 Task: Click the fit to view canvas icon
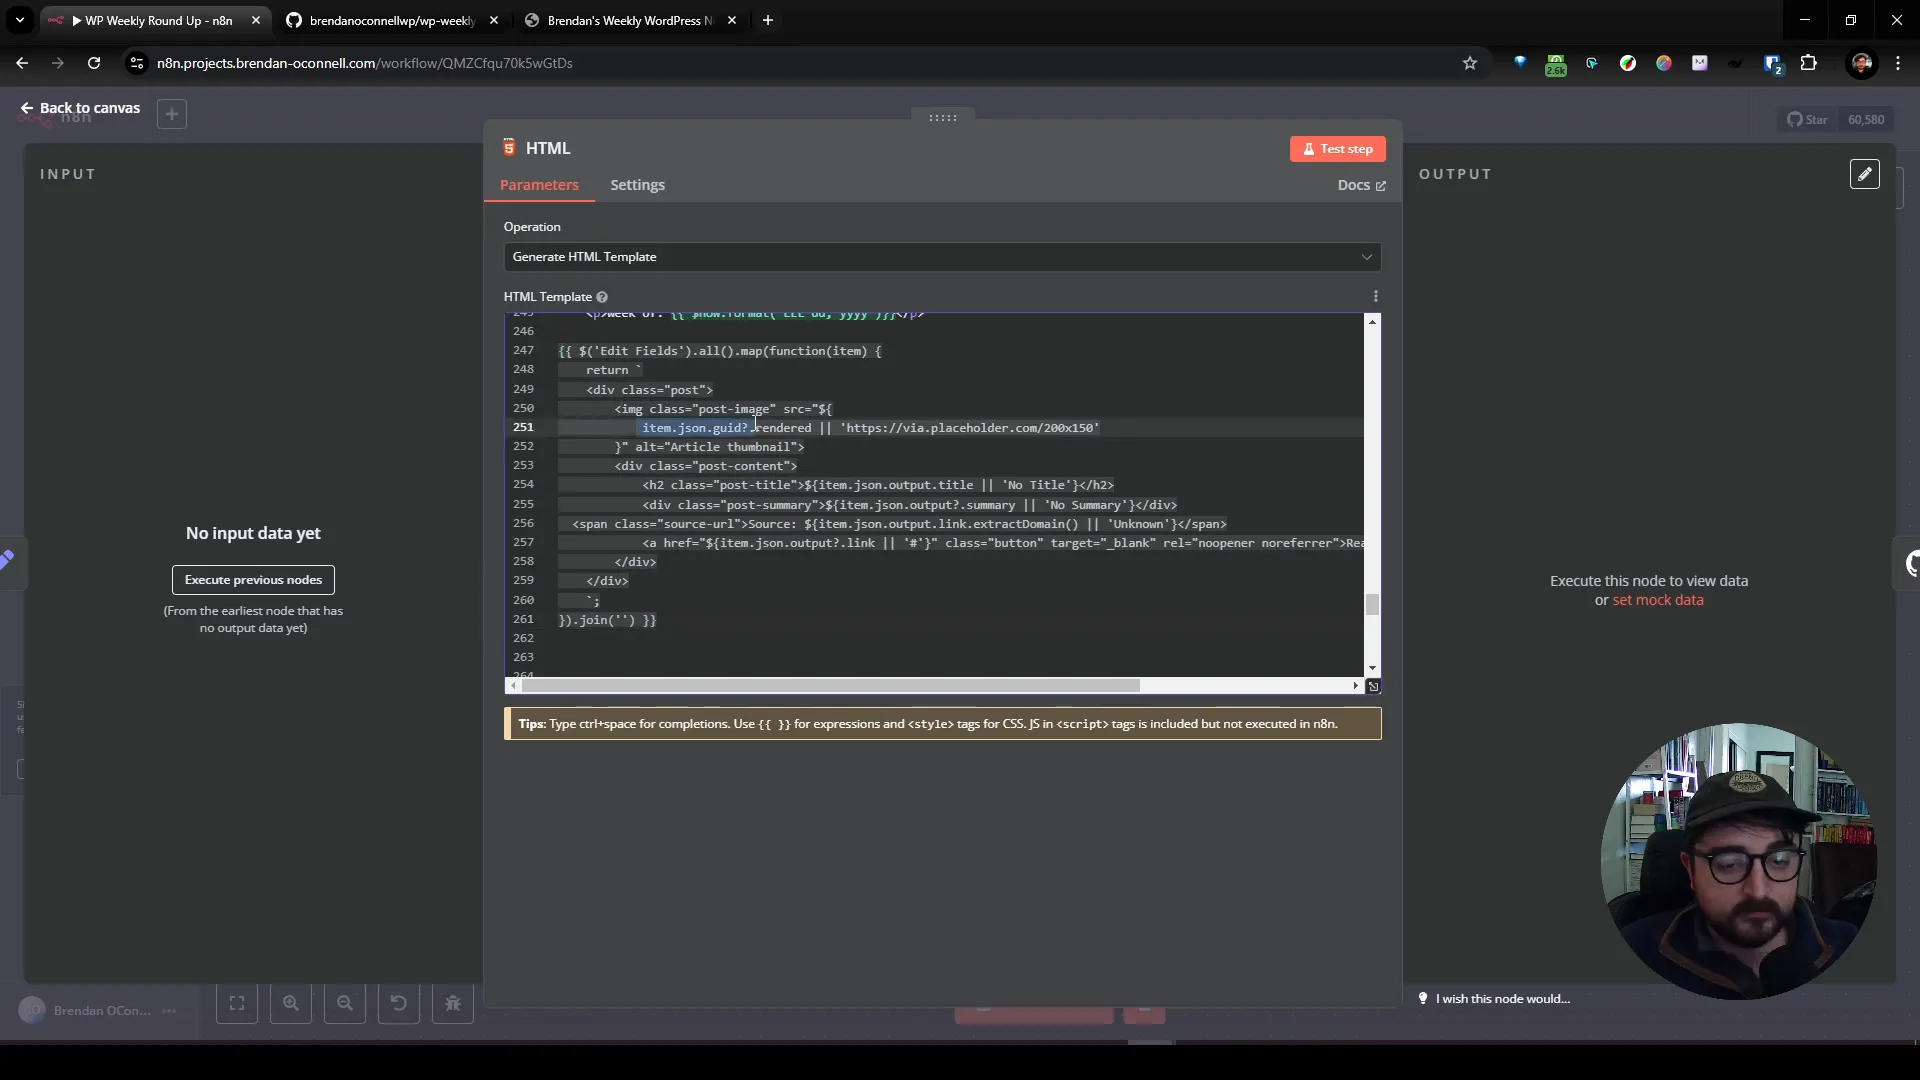237,1004
